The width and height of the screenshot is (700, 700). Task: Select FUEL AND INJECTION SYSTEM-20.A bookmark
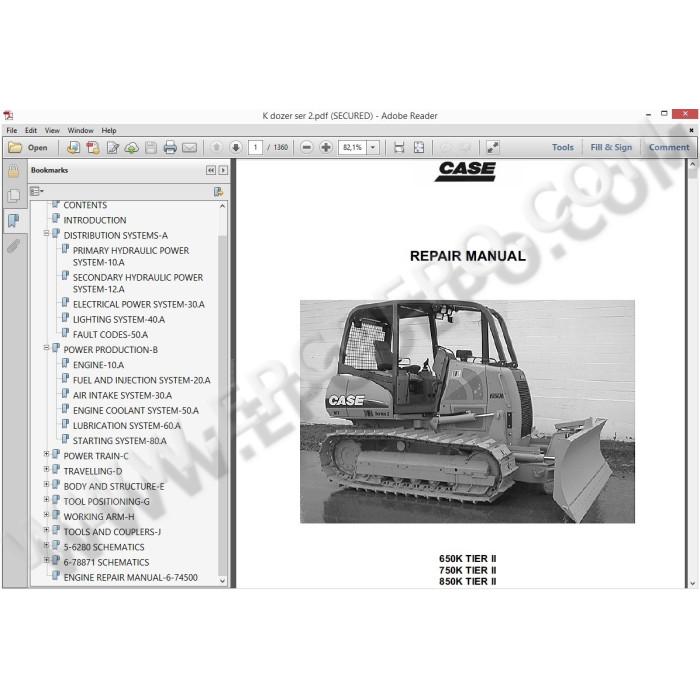pos(142,380)
